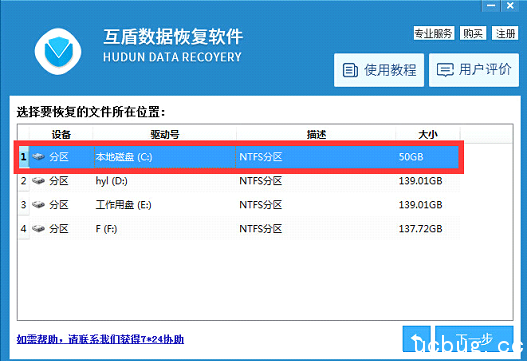The width and height of the screenshot is (527, 361).
Task: Click the 下一步 next step button
Action: click(474, 339)
